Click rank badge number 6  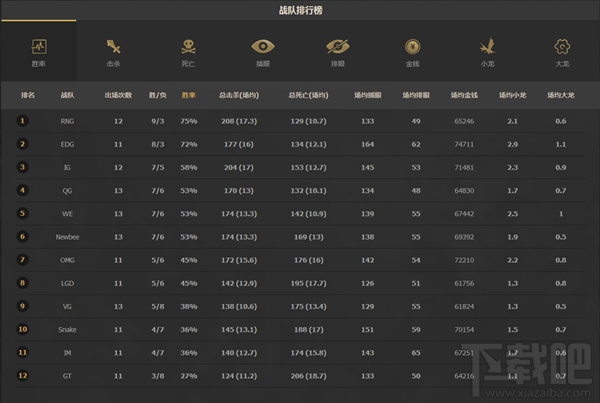coord(23,237)
